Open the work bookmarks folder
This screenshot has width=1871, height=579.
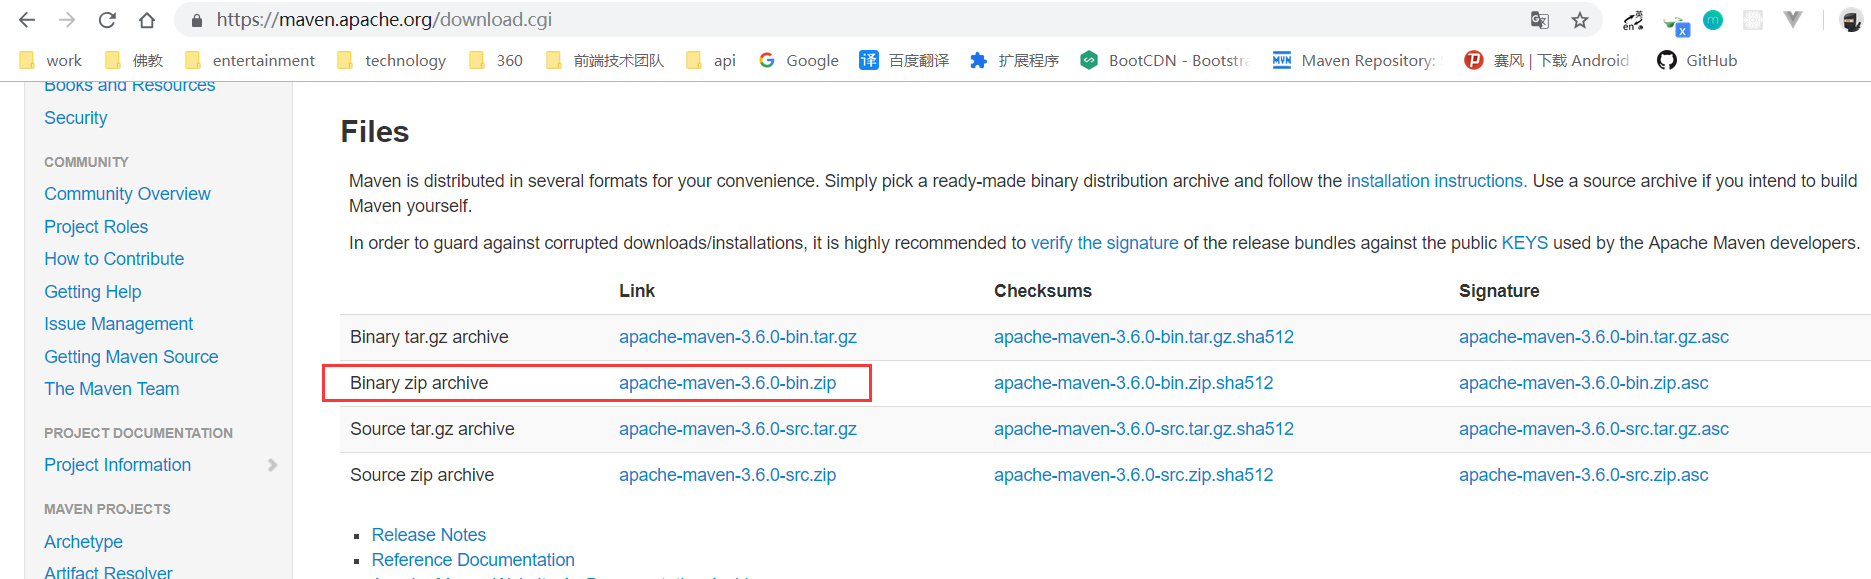click(51, 60)
